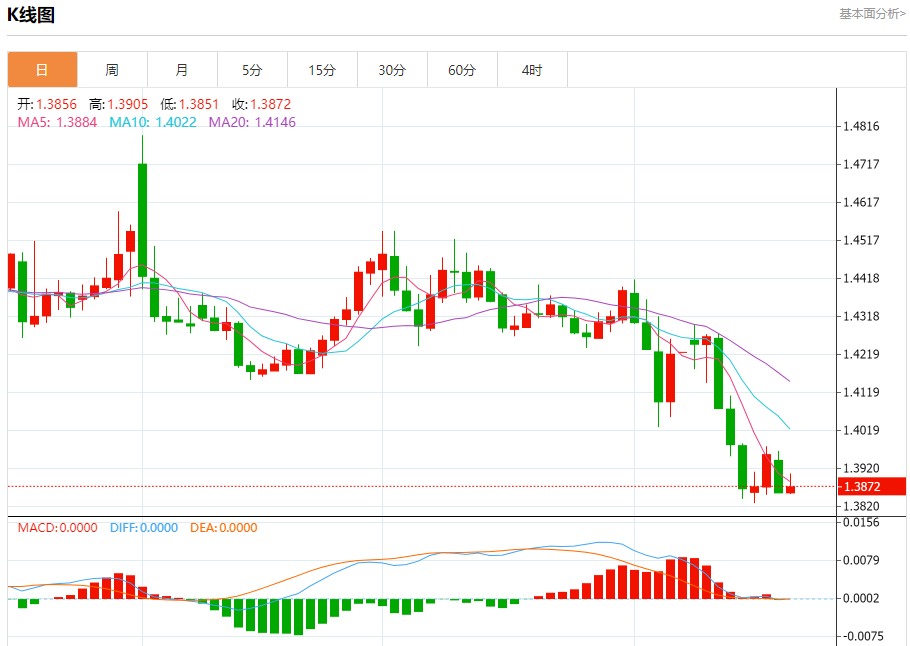Open the 4时 interval tab
Image resolution: width=910 pixels, height=646 pixels.
tap(532, 70)
